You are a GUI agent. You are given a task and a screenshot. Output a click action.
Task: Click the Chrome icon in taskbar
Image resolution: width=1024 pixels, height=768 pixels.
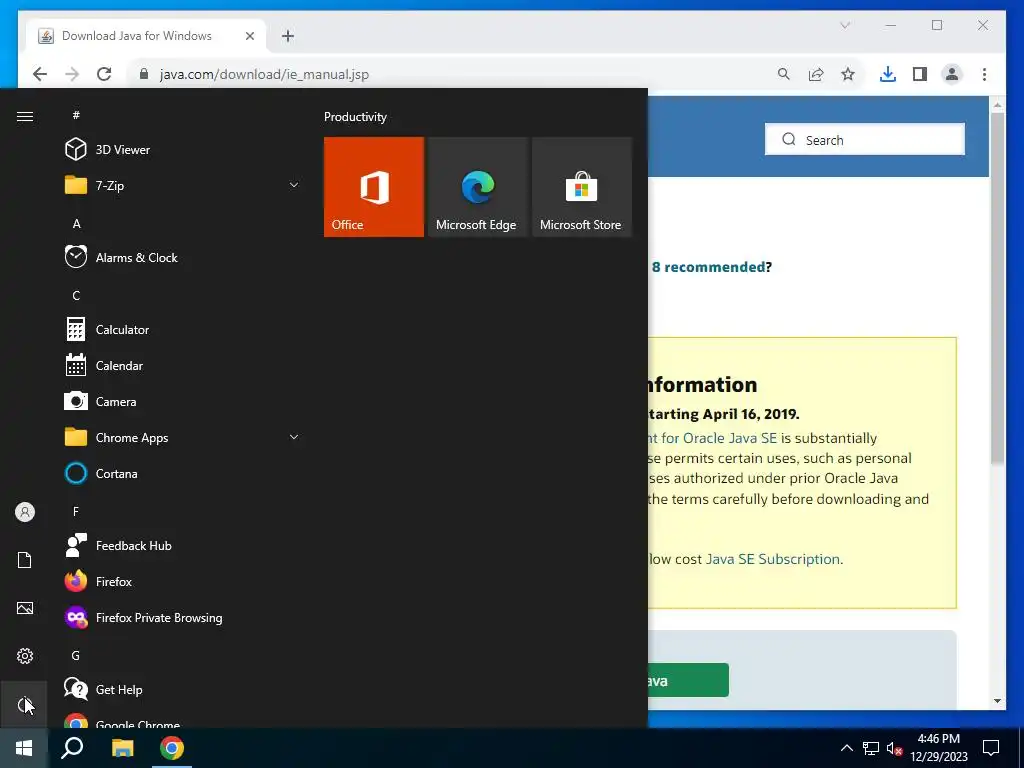coord(172,748)
